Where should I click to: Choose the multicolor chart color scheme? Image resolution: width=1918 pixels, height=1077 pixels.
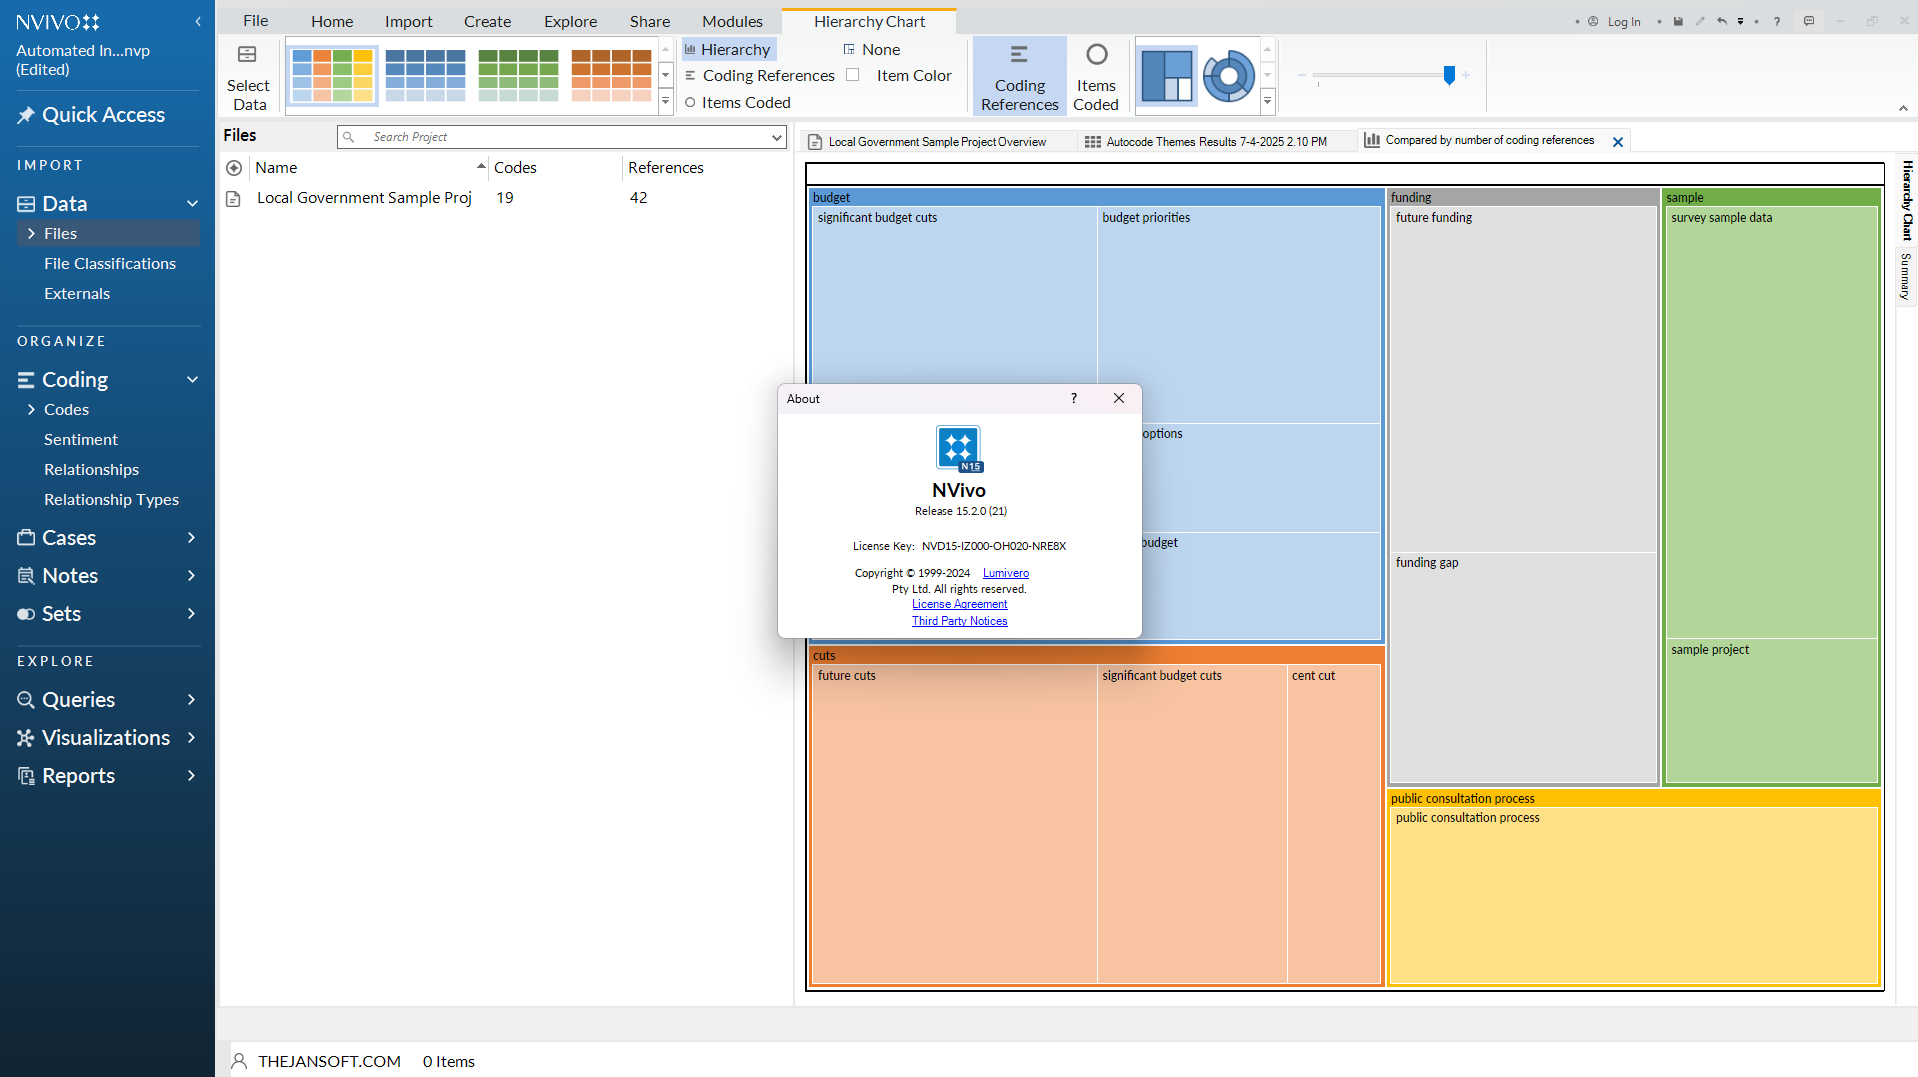click(x=332, y=75)
